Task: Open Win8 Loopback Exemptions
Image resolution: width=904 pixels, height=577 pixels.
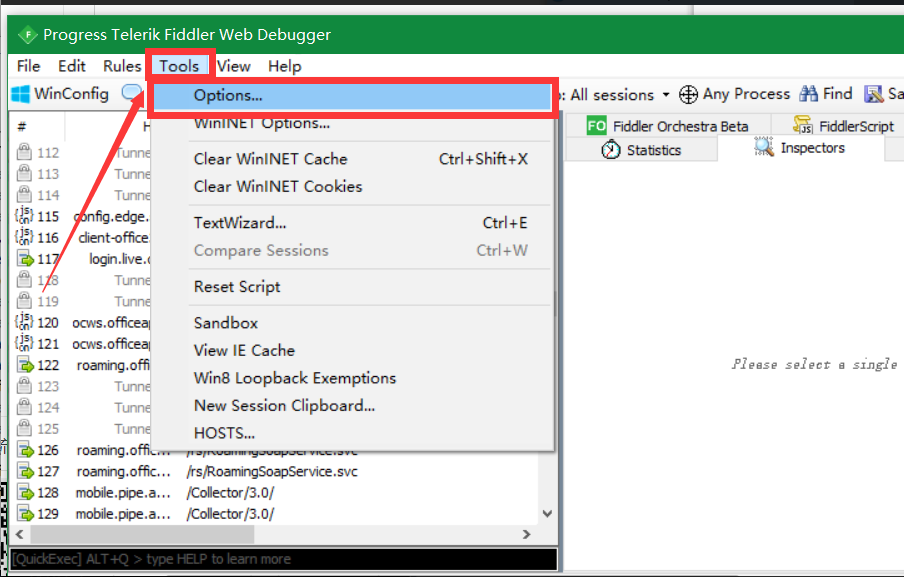Action: [352, 378]
